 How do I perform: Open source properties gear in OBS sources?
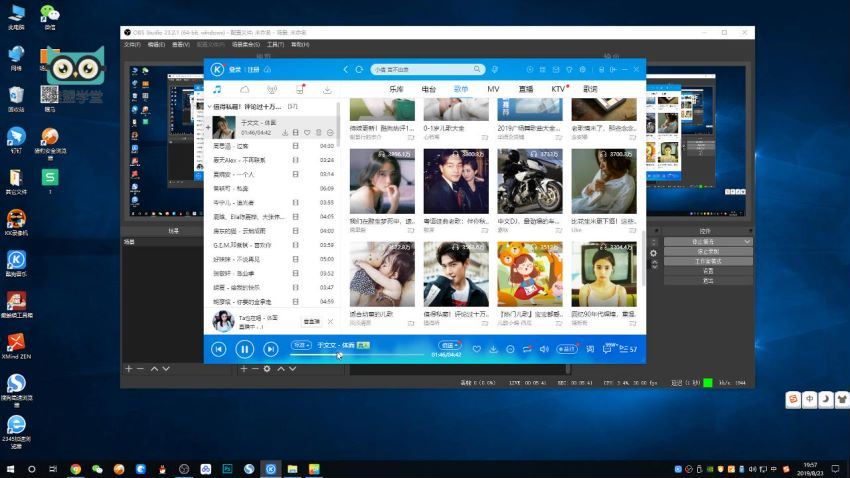pos(267,369)
